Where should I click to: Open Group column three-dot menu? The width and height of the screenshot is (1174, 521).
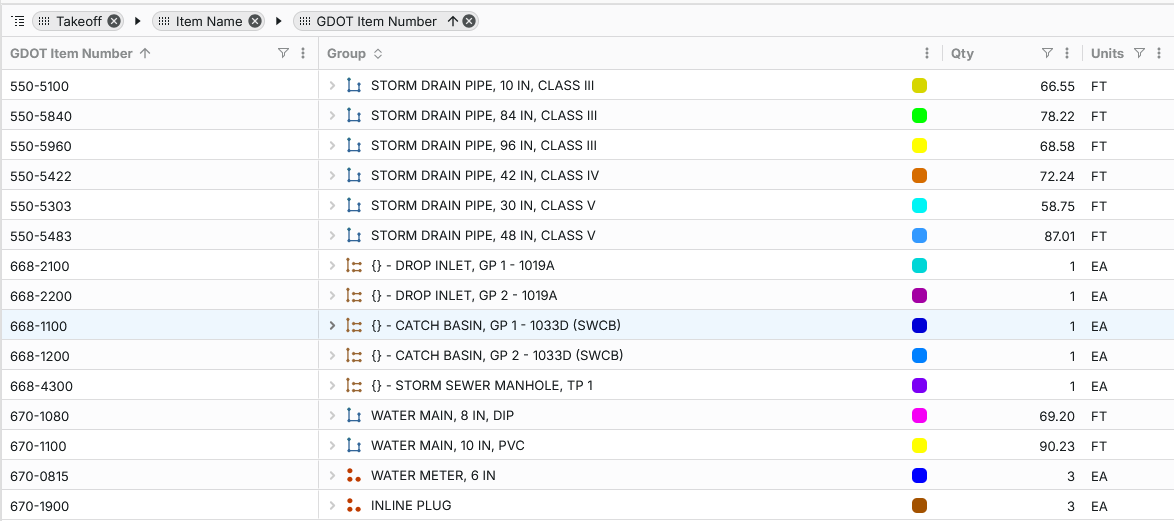pyautogui.click(x=927, y=54)
